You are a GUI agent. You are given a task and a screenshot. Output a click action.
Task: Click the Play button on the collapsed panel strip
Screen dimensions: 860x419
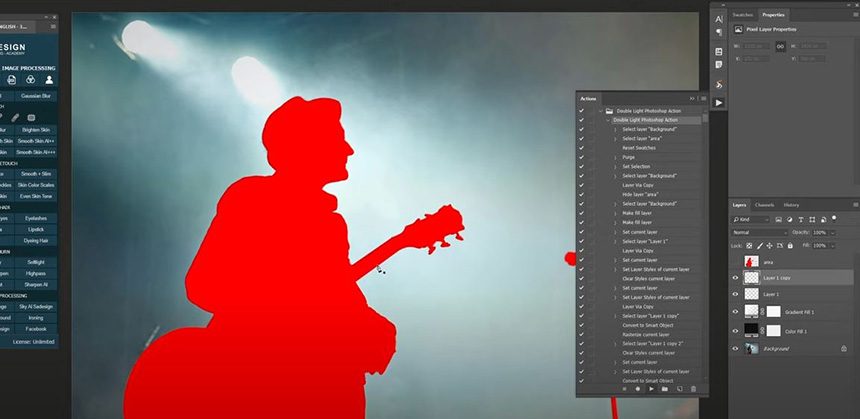[x=718, y=103]
